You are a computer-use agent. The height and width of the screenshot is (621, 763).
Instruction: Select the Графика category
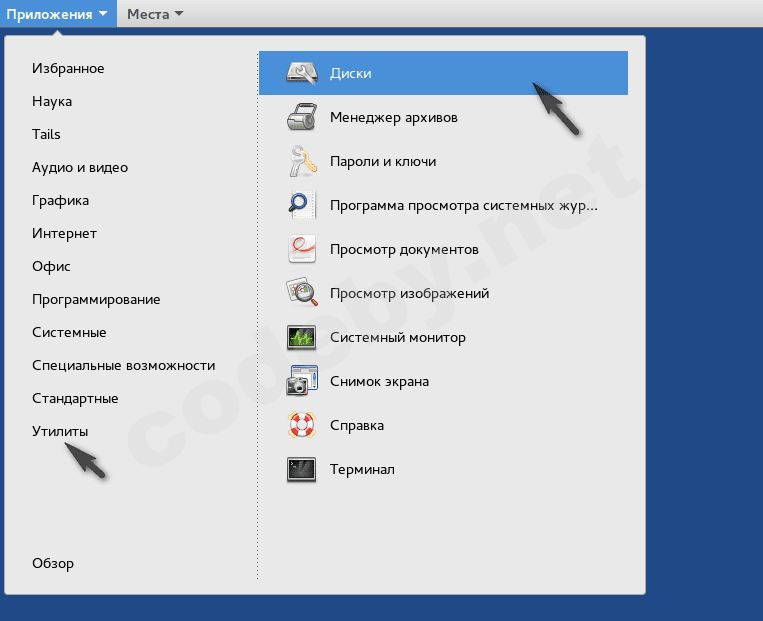60,201
